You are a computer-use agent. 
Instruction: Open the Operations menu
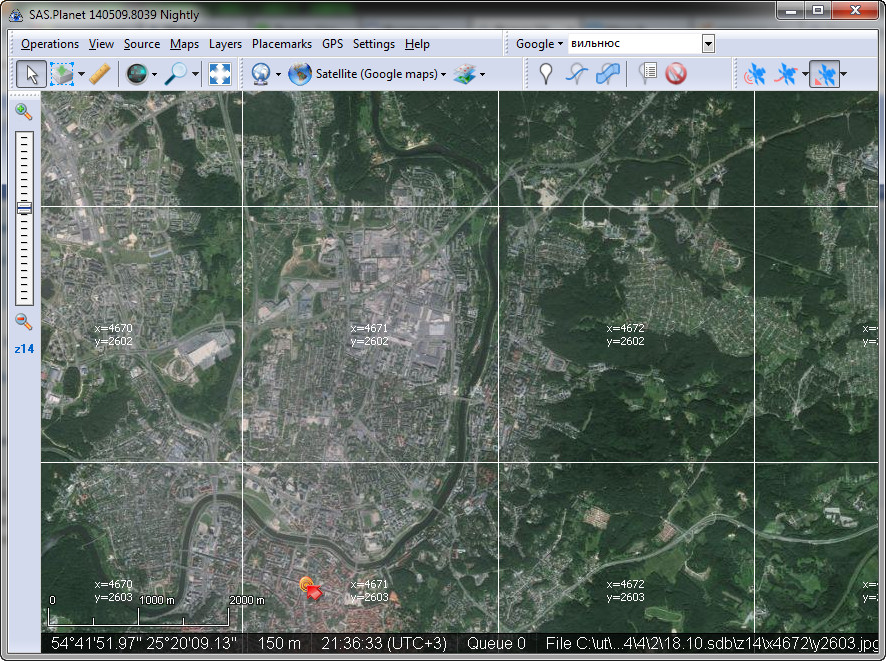coord(49,44)
